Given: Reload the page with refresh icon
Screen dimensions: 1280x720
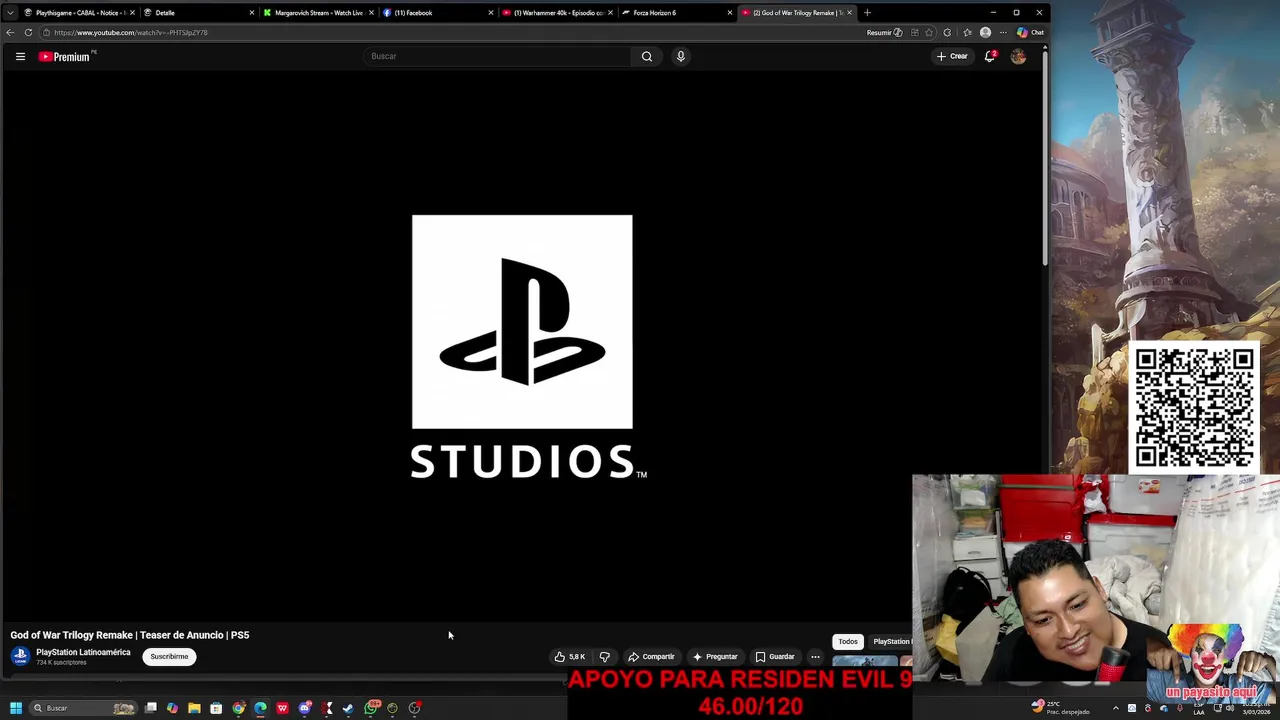Looking at the screenshot, I should [x=28, y=32].
